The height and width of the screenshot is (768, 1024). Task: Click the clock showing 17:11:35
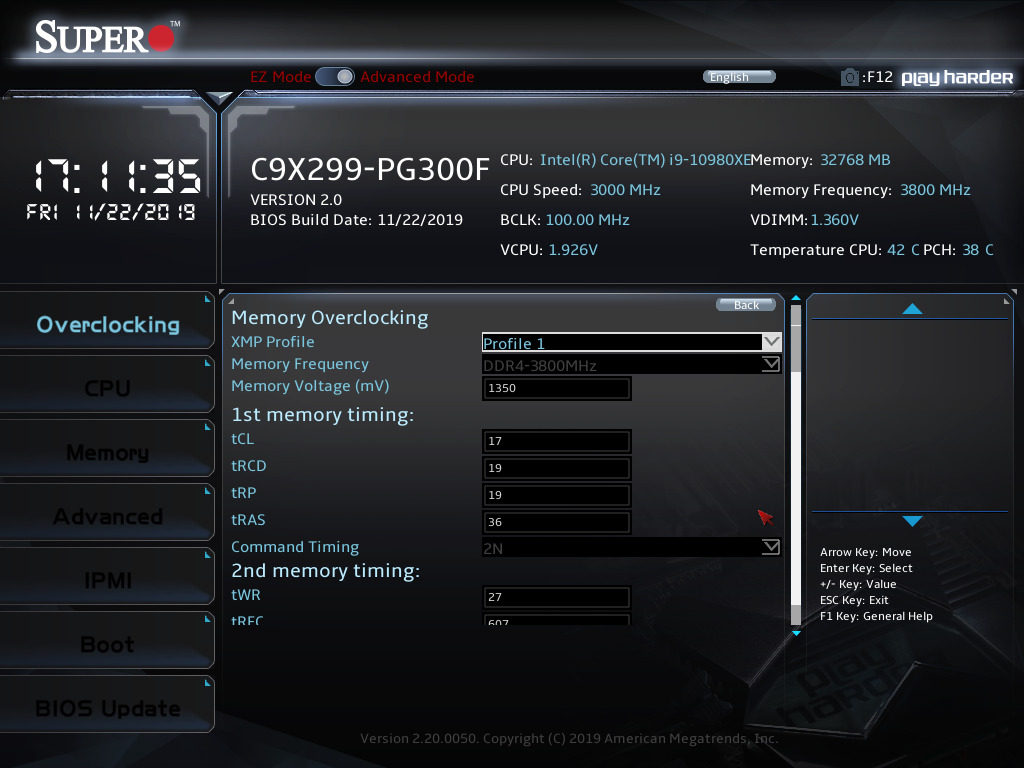tap(117, 176)
